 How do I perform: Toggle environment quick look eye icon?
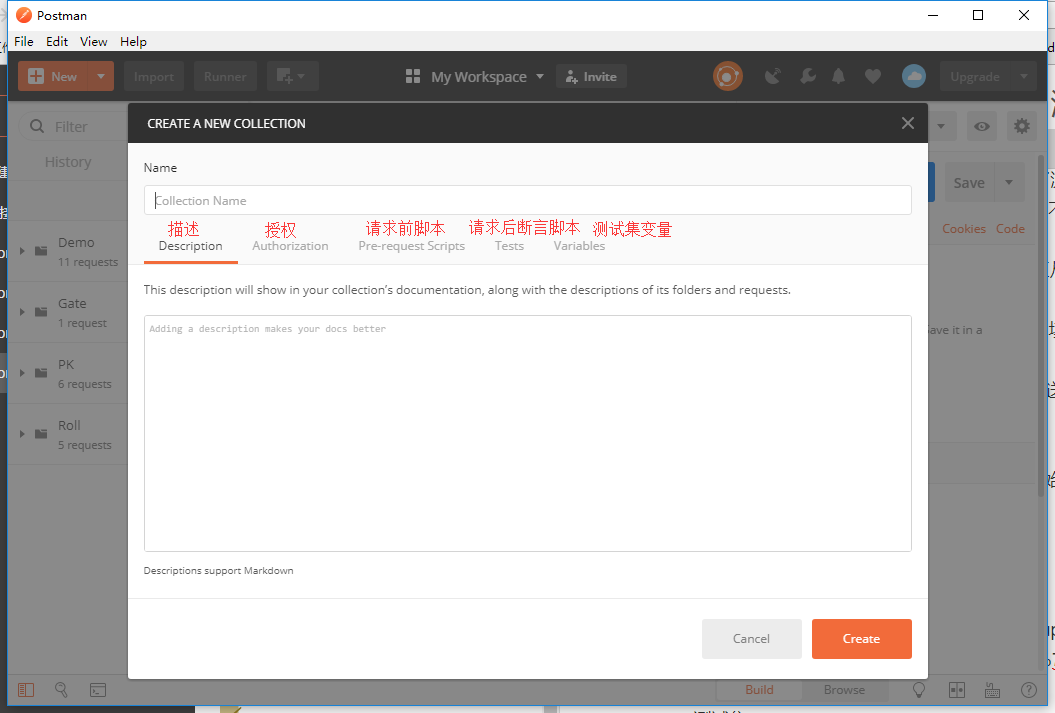(x=982, y=126)
